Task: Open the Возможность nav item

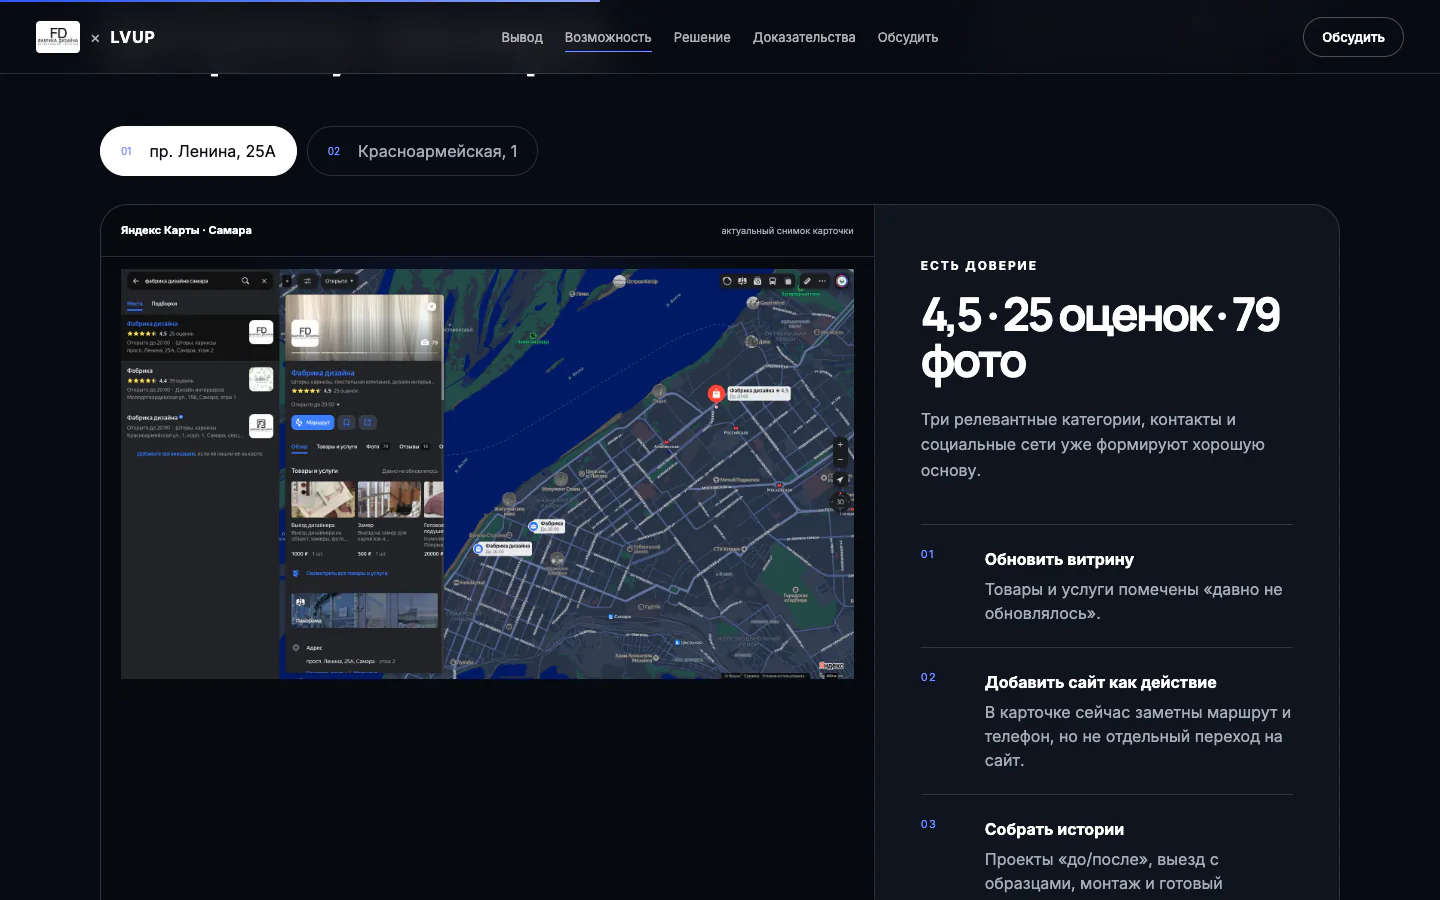Action: tap(608, 37)
